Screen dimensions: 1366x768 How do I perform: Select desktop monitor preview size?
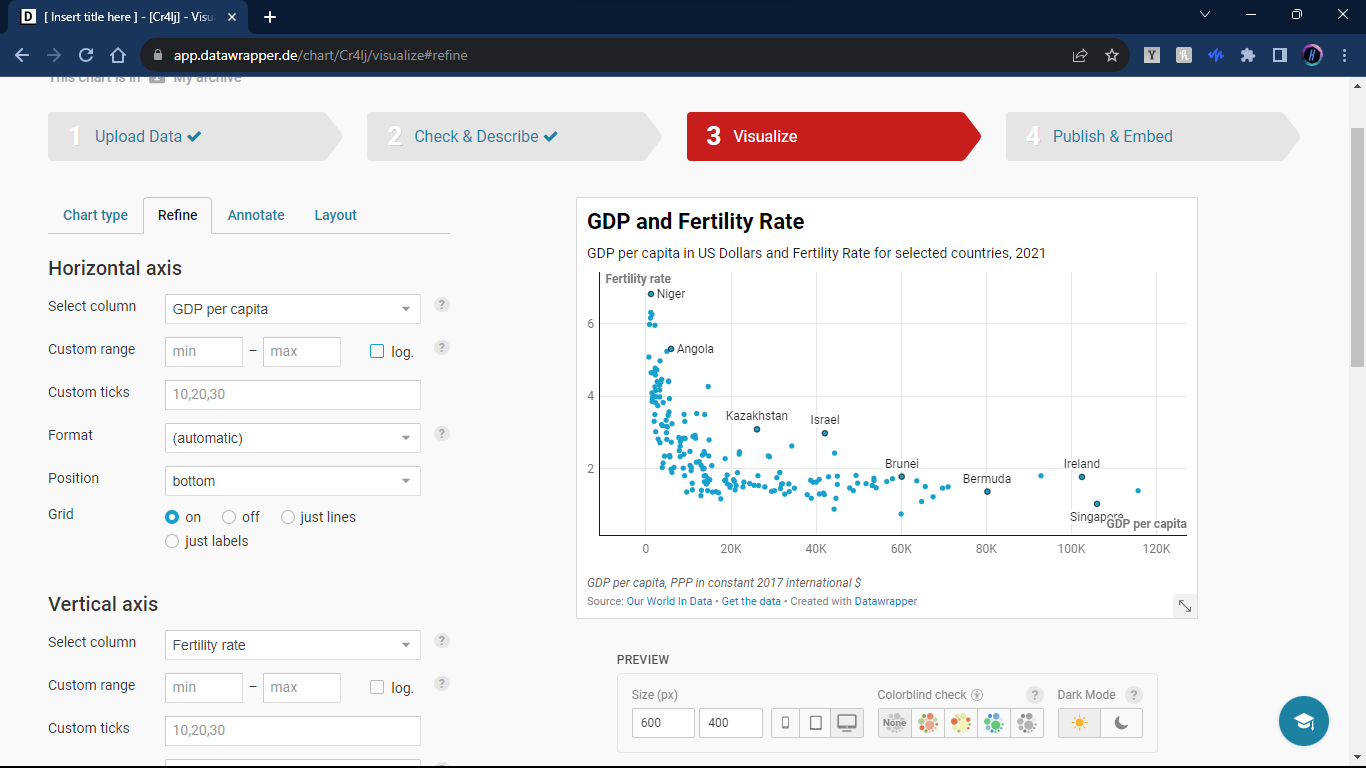click(x=847, y=723)
